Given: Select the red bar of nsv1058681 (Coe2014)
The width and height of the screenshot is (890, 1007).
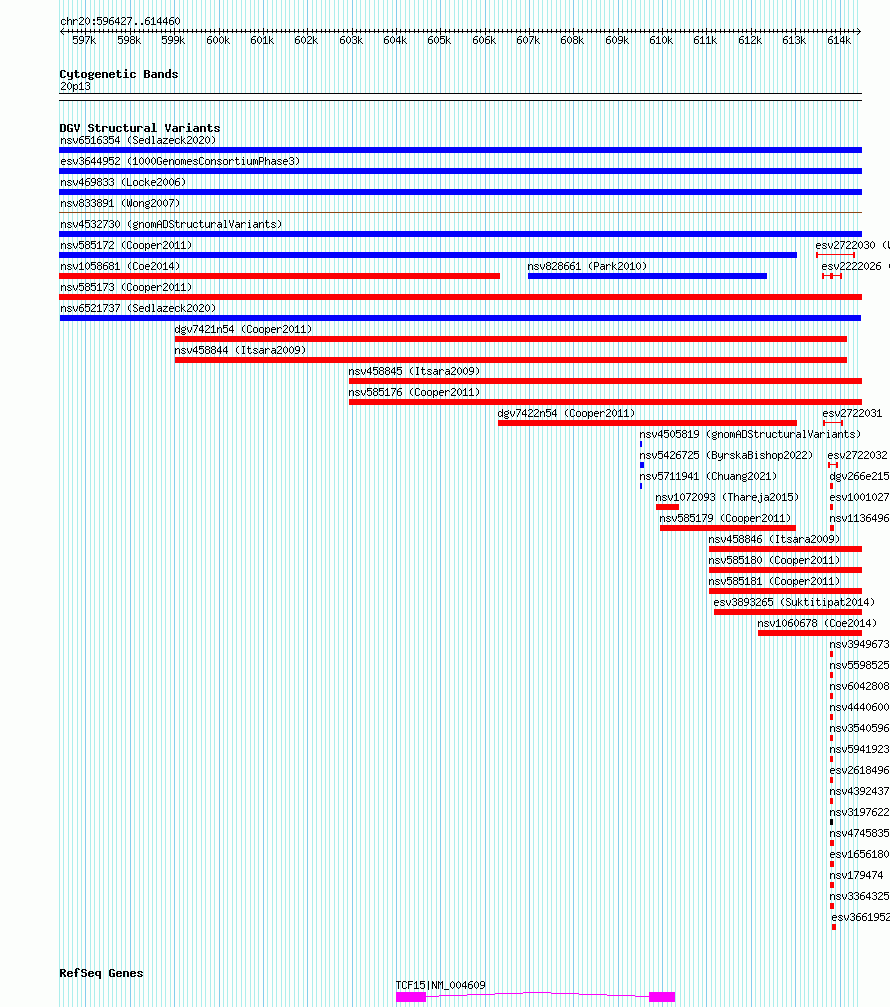Looking at the screenshot, I should click(x=279, y=276).
